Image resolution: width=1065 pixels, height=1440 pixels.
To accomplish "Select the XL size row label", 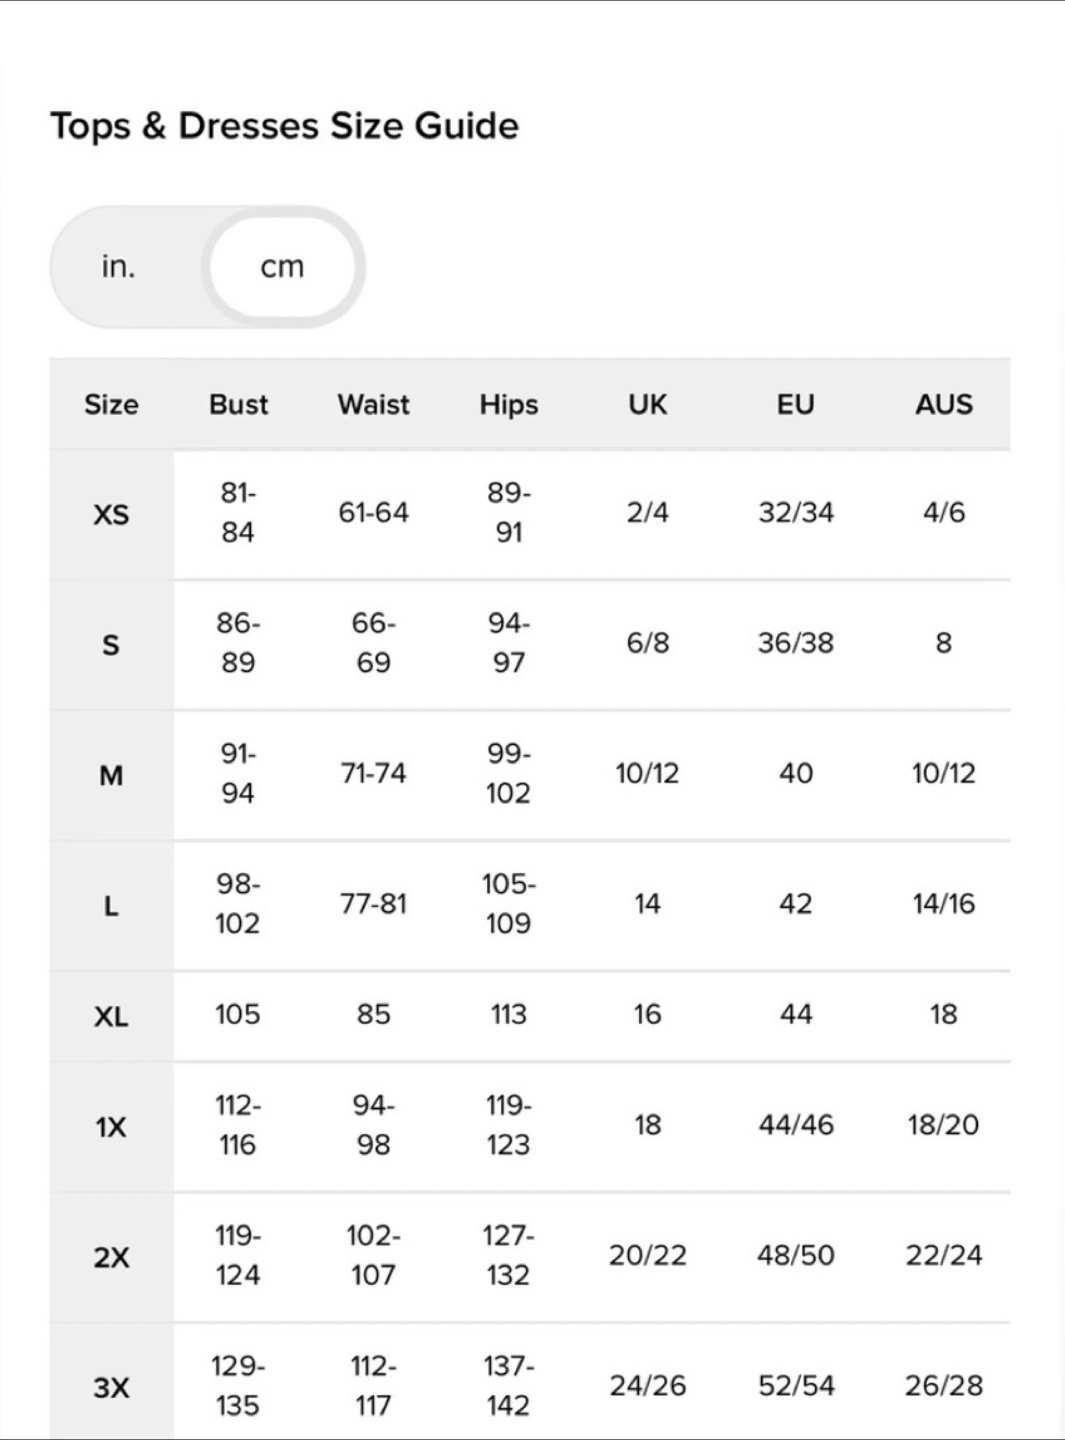I will 111,1016.
